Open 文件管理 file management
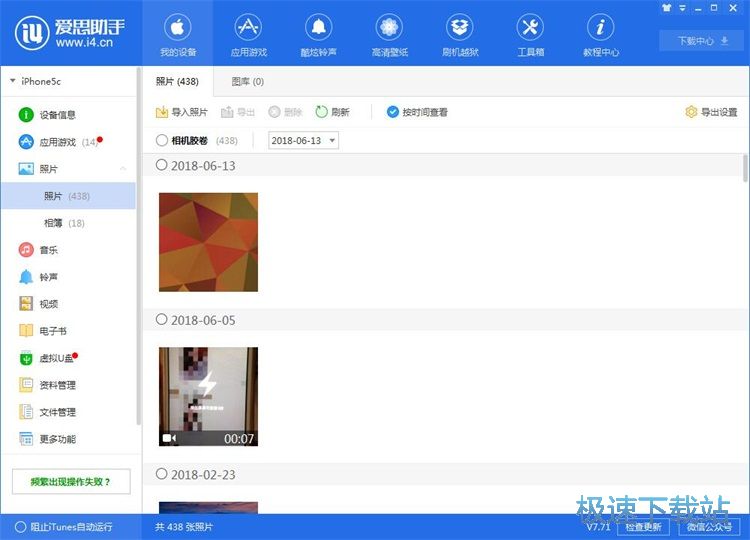 (47, 412)
